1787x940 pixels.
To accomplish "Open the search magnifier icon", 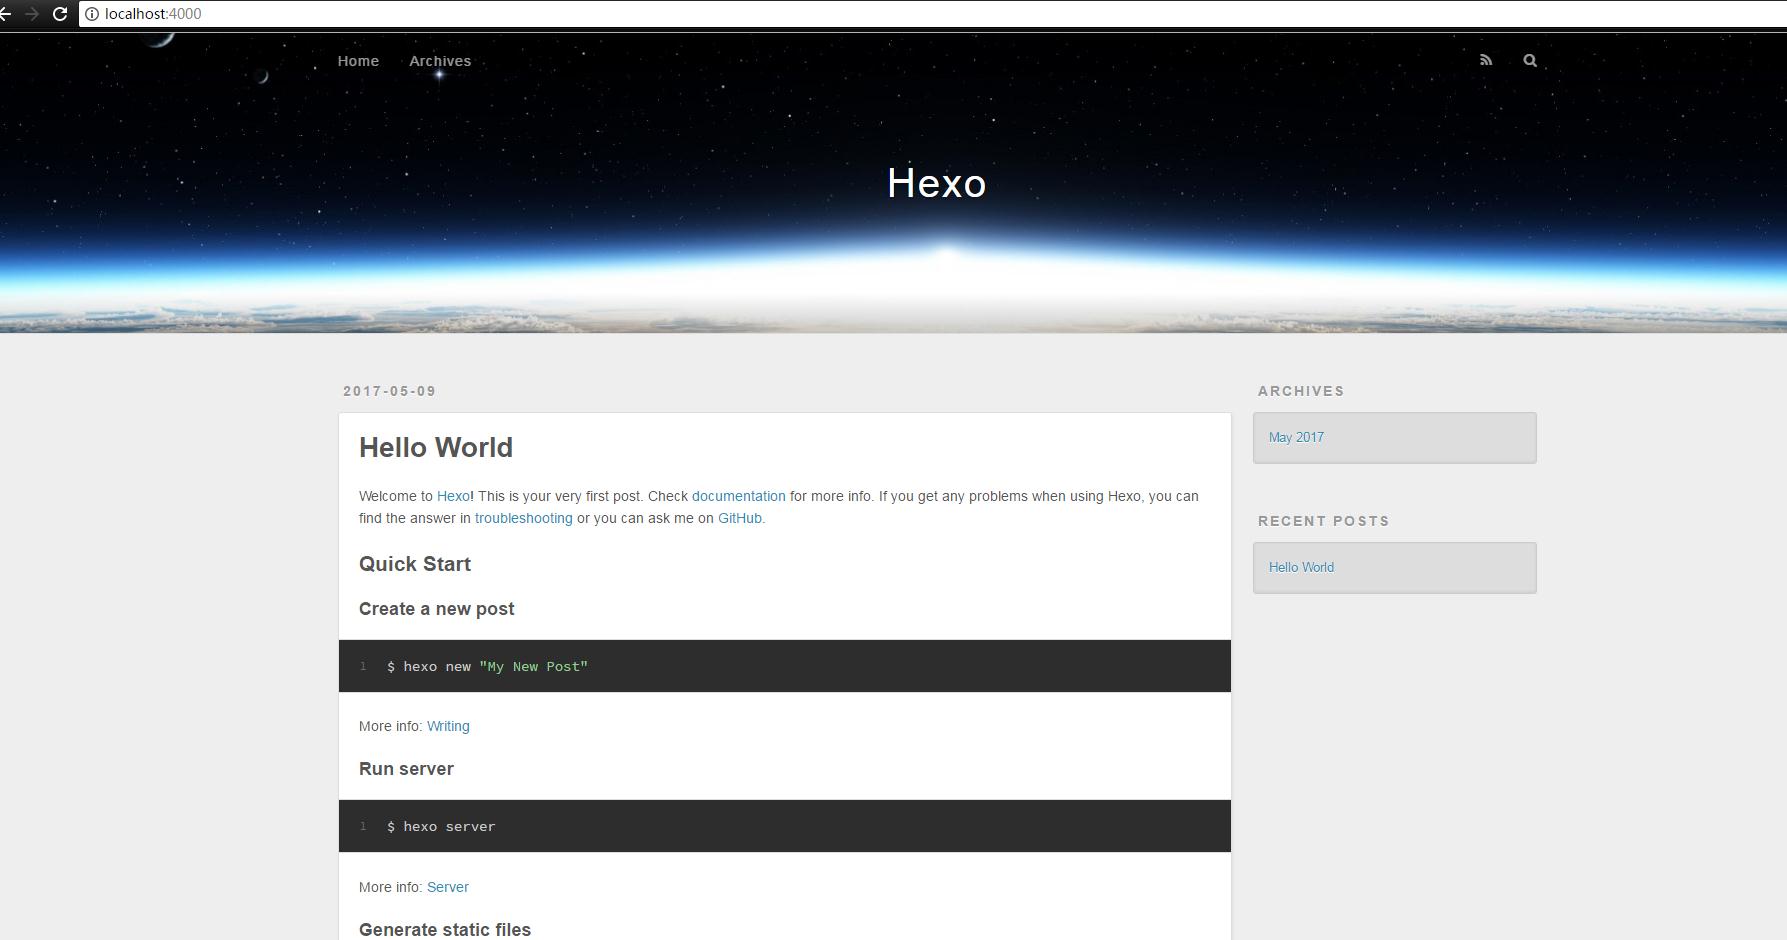I will [1530, 60].
